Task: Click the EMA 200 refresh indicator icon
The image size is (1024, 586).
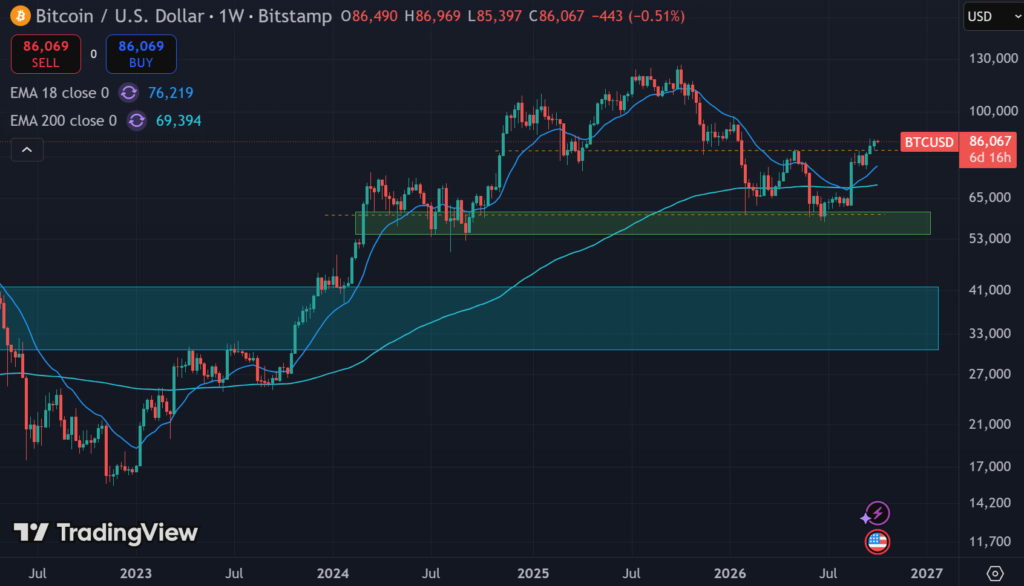Action: (x=136, y=121)
